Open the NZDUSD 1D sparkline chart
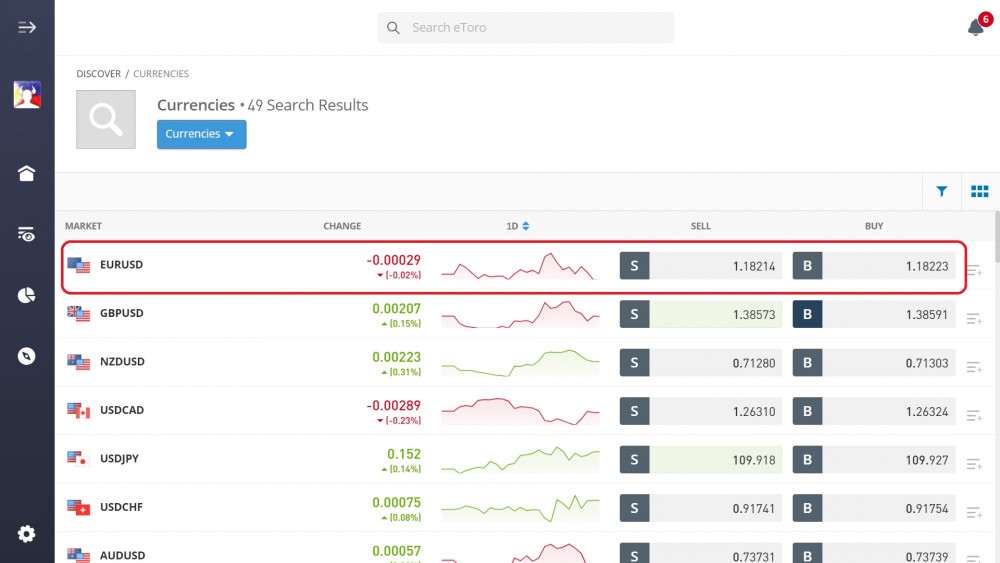 click(x=520, y=363)
